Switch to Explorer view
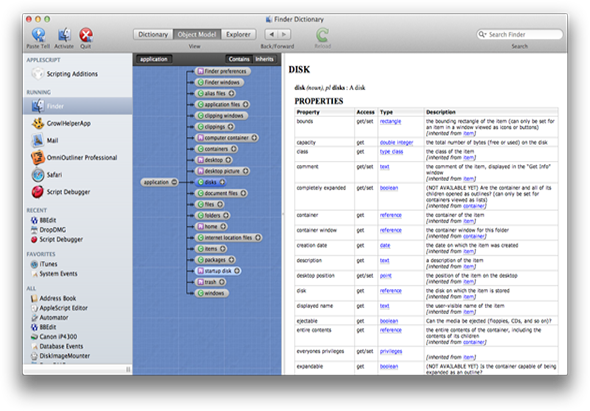This screenshot has width=590, height=411. (x=238, y=34)
